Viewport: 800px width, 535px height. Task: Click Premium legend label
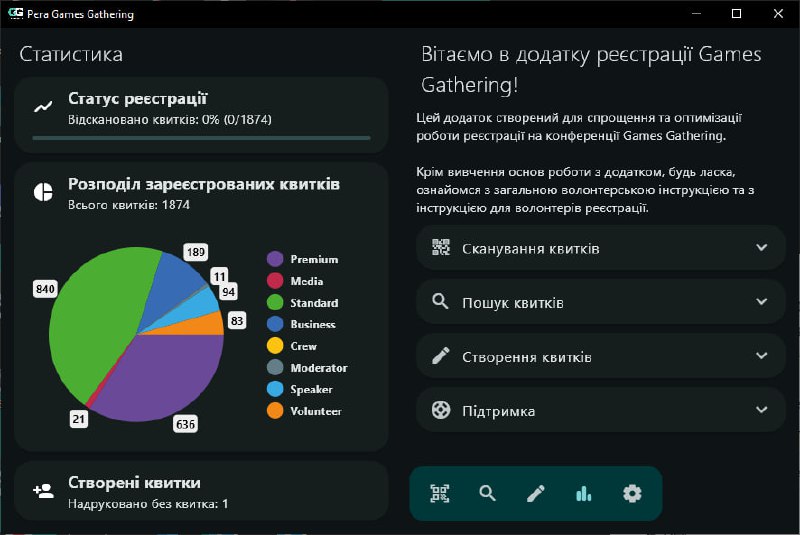click(314, 259)
